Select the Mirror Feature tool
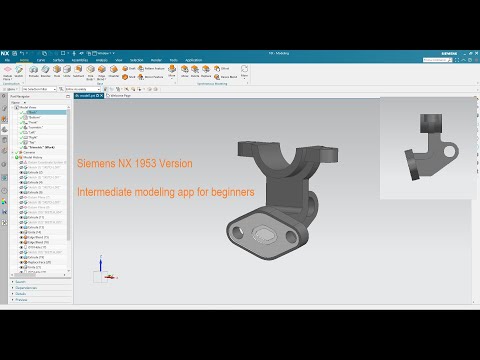The width and height of the screenshot is (480, 360). (x=151, y=77)
